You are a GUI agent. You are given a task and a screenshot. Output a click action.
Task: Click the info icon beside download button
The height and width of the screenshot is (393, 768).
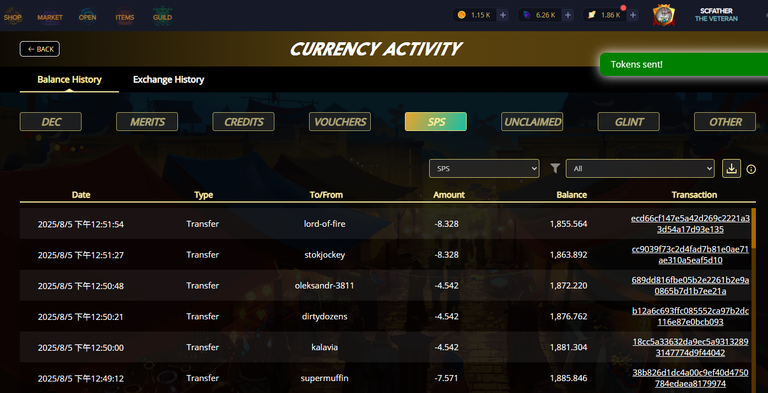(751, 169)
